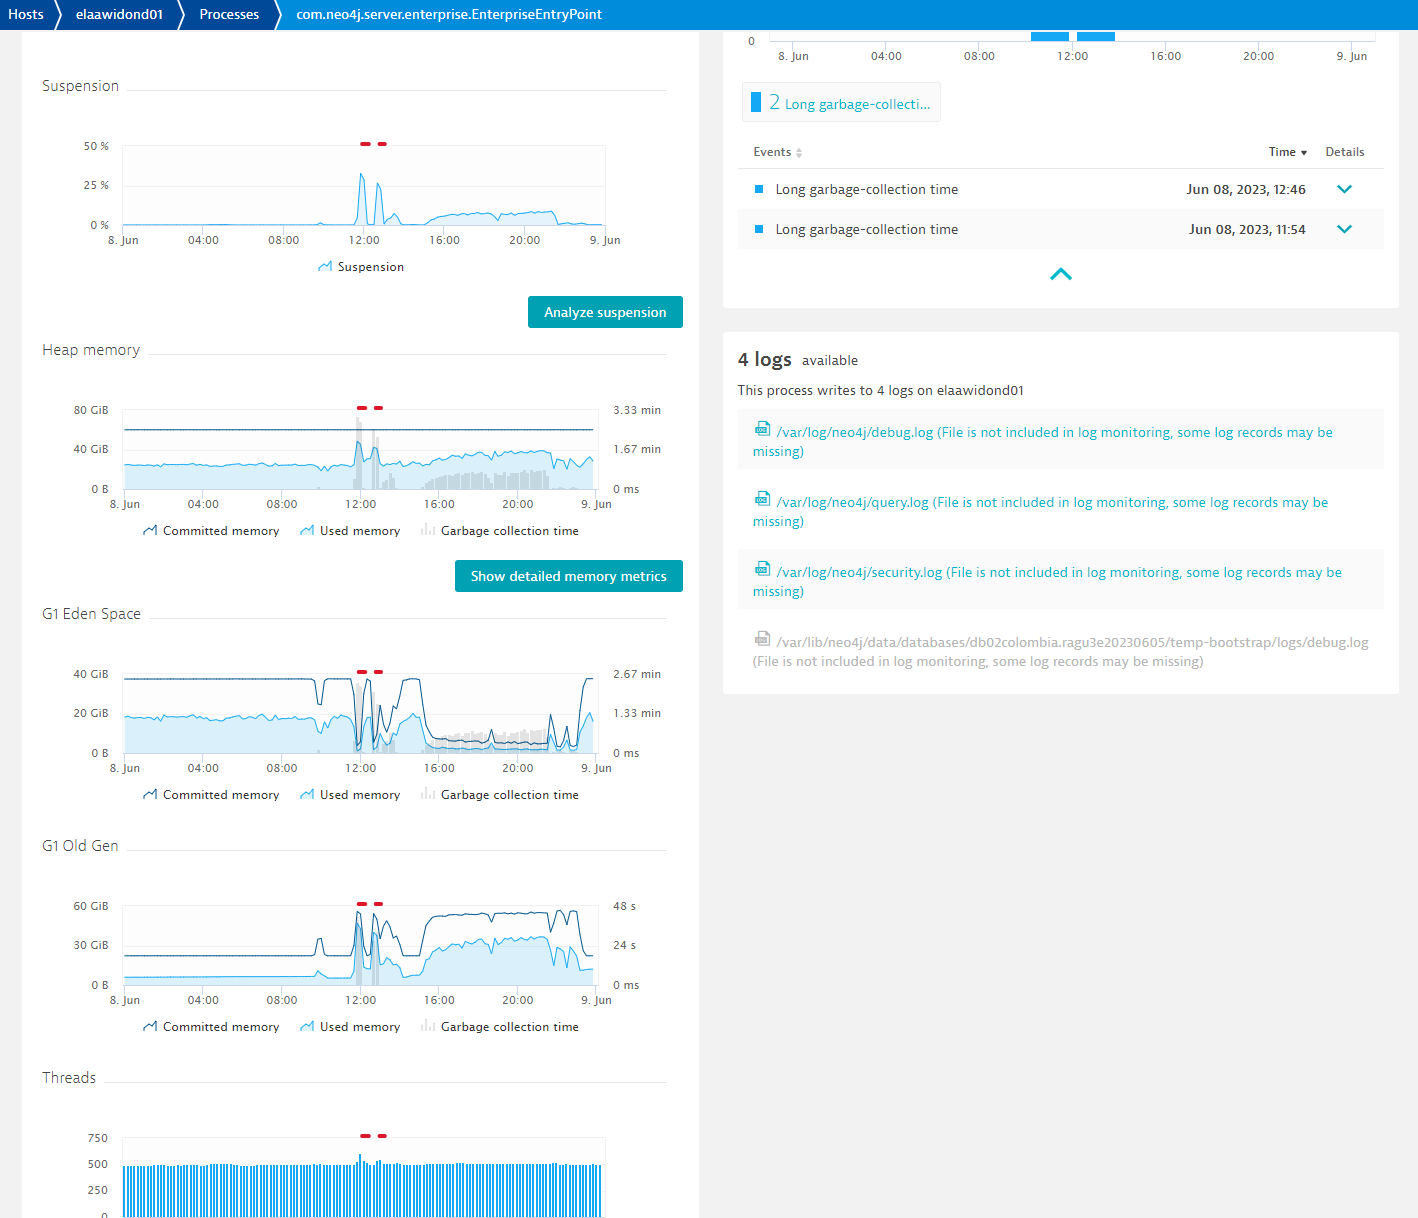Viewport: 1418px width, 1218px height.
Task: Navigate to Processes in the breadcrumb
Action: (x=229, y=14)
